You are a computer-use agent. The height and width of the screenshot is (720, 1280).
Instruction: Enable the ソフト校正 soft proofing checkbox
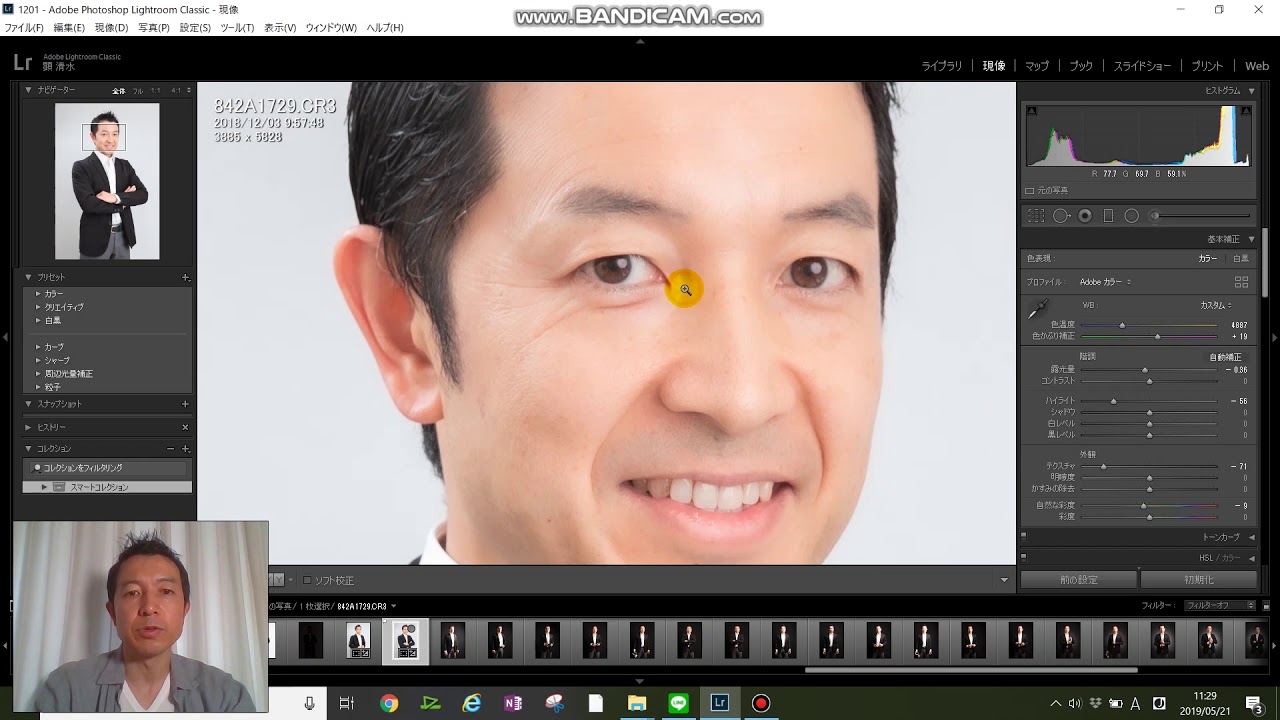point(307,580)
